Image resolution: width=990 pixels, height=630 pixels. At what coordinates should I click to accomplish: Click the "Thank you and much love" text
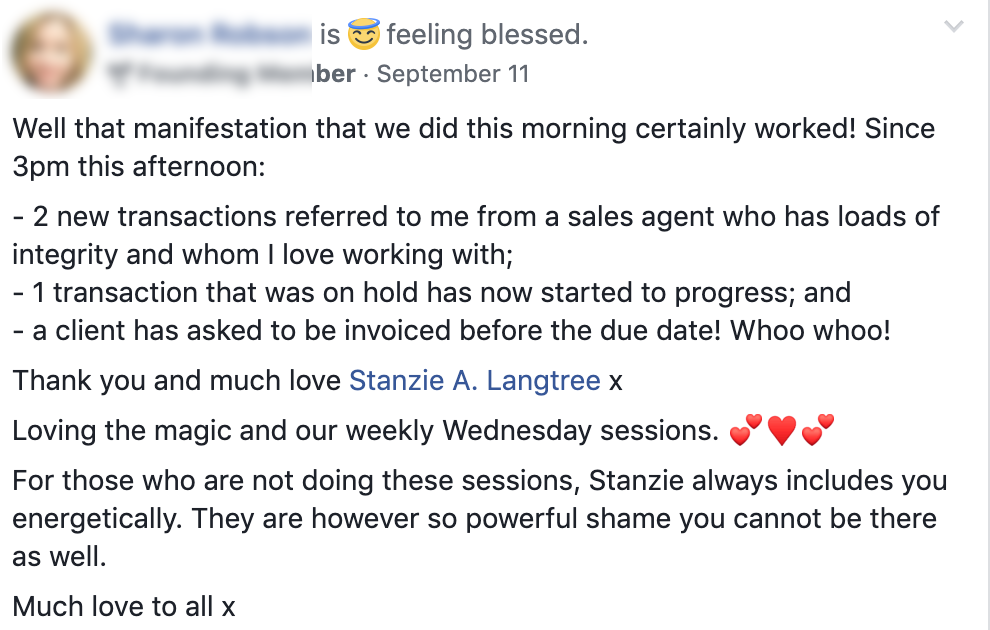[178, 380]
